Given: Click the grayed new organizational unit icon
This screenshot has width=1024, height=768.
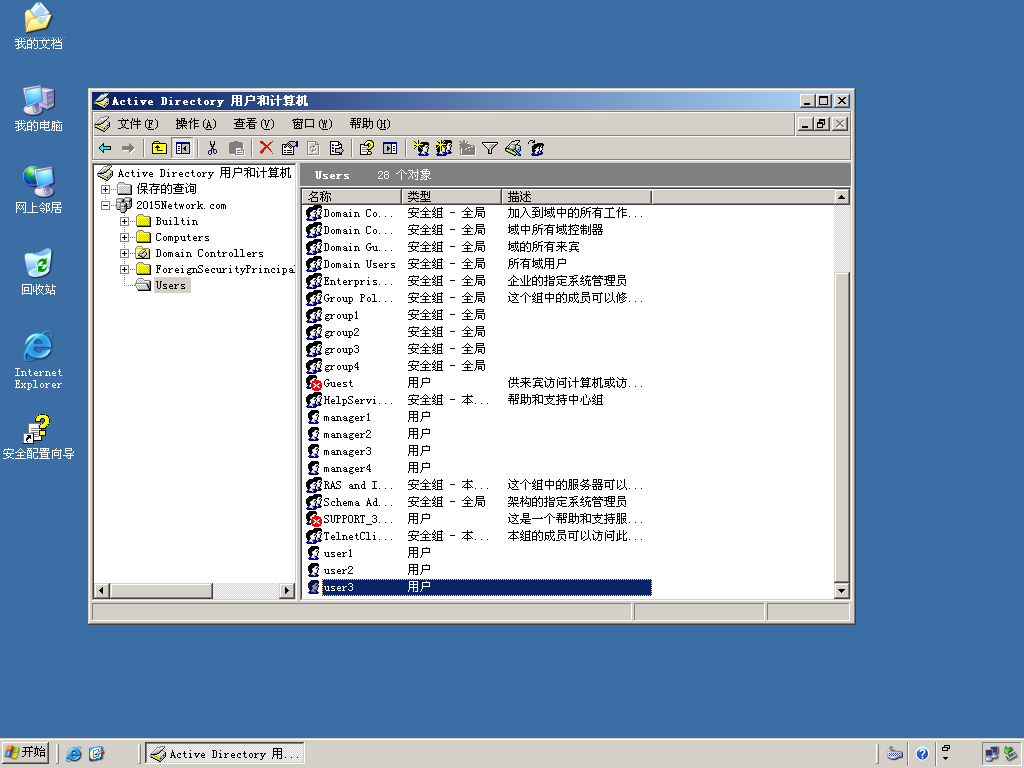Looking at the screenshot, I should tap(467, 148).
